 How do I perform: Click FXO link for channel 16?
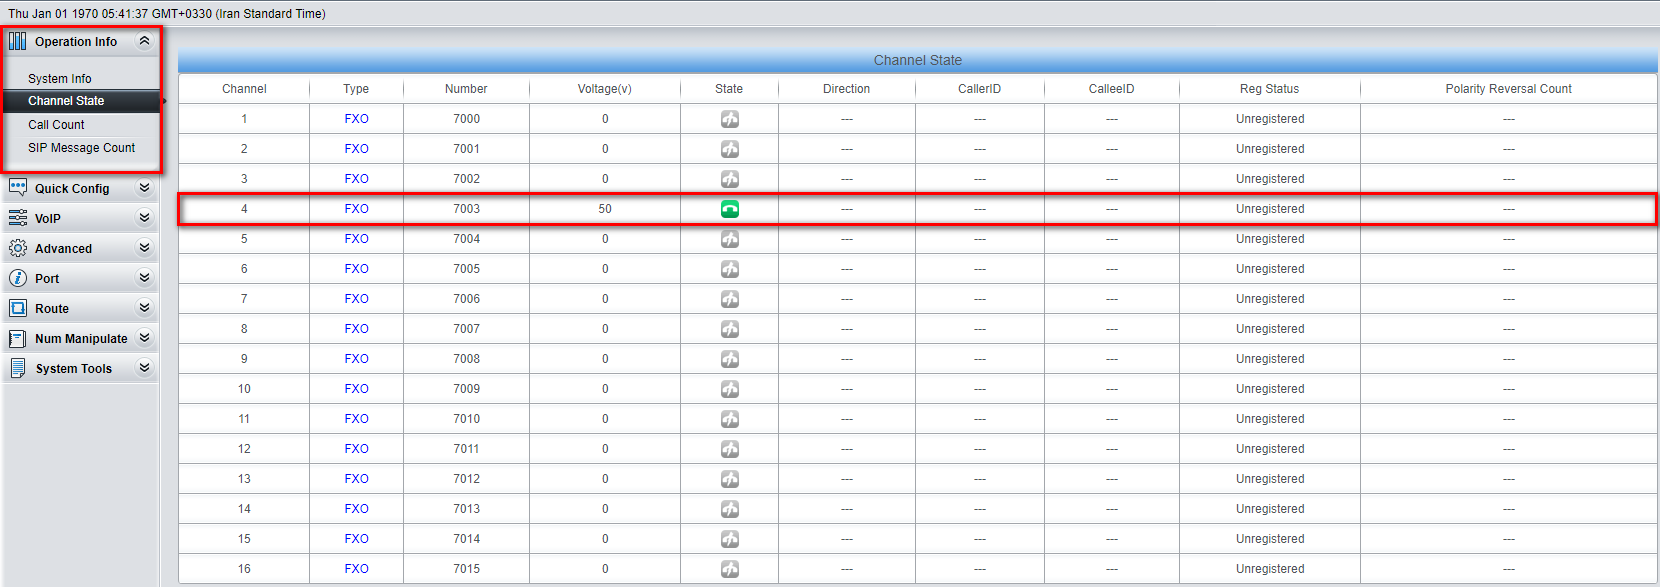point(356,569)
